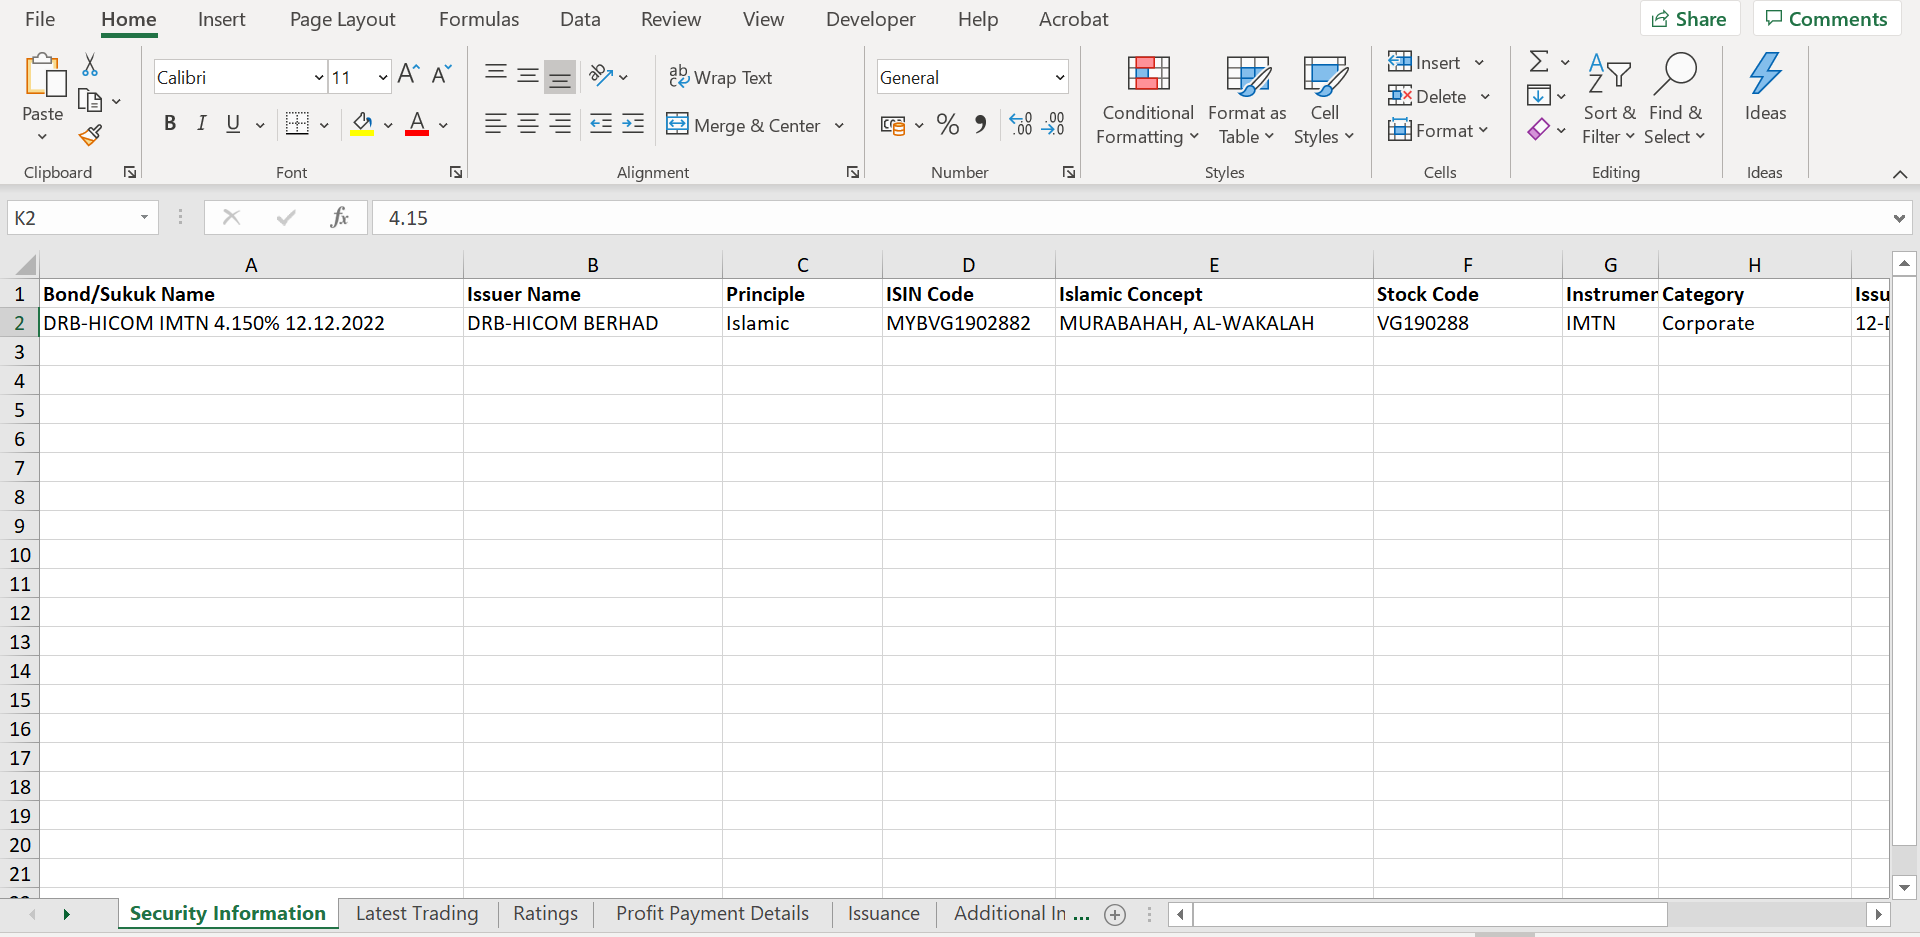Click the AutoSum icon
This screenshot has height=937, width=1920.
pyautogui.click(x=1539, y=61)
